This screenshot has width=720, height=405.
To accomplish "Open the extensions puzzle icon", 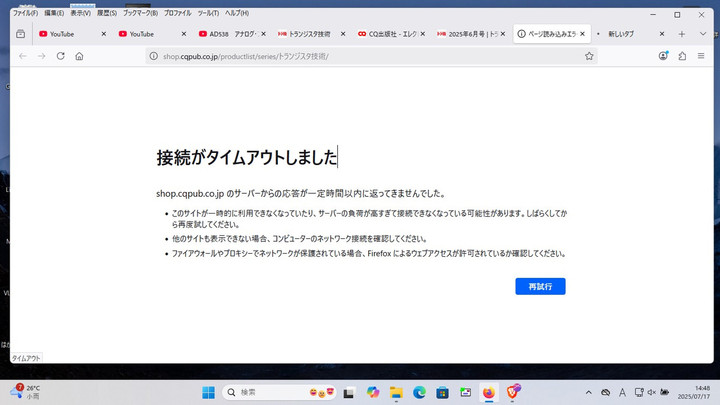I will click(682, 56).
